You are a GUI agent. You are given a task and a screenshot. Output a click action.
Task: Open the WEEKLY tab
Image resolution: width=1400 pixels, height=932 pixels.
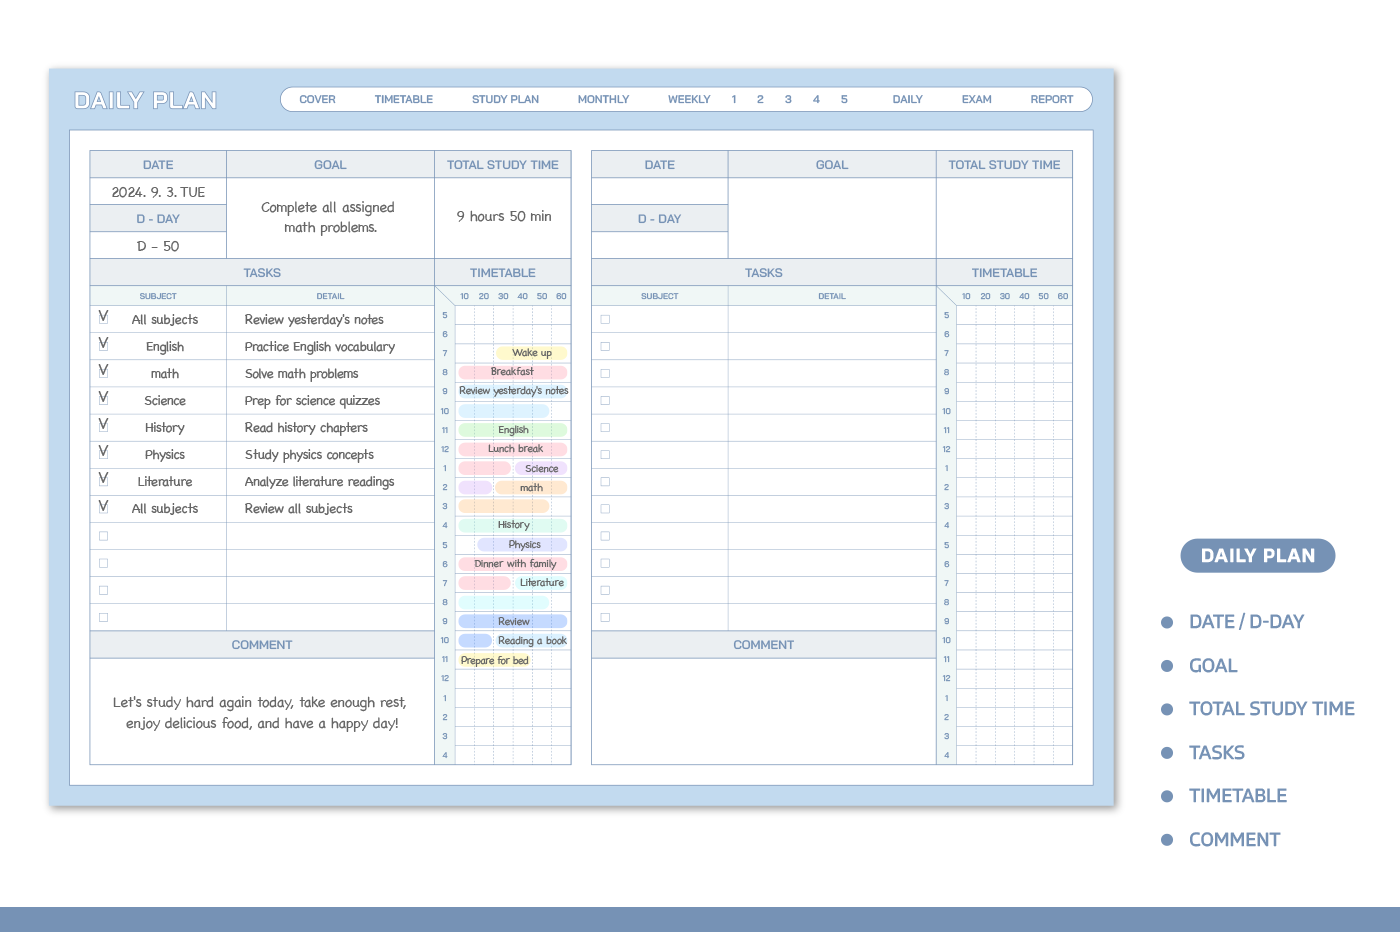[x=689, y=100]
